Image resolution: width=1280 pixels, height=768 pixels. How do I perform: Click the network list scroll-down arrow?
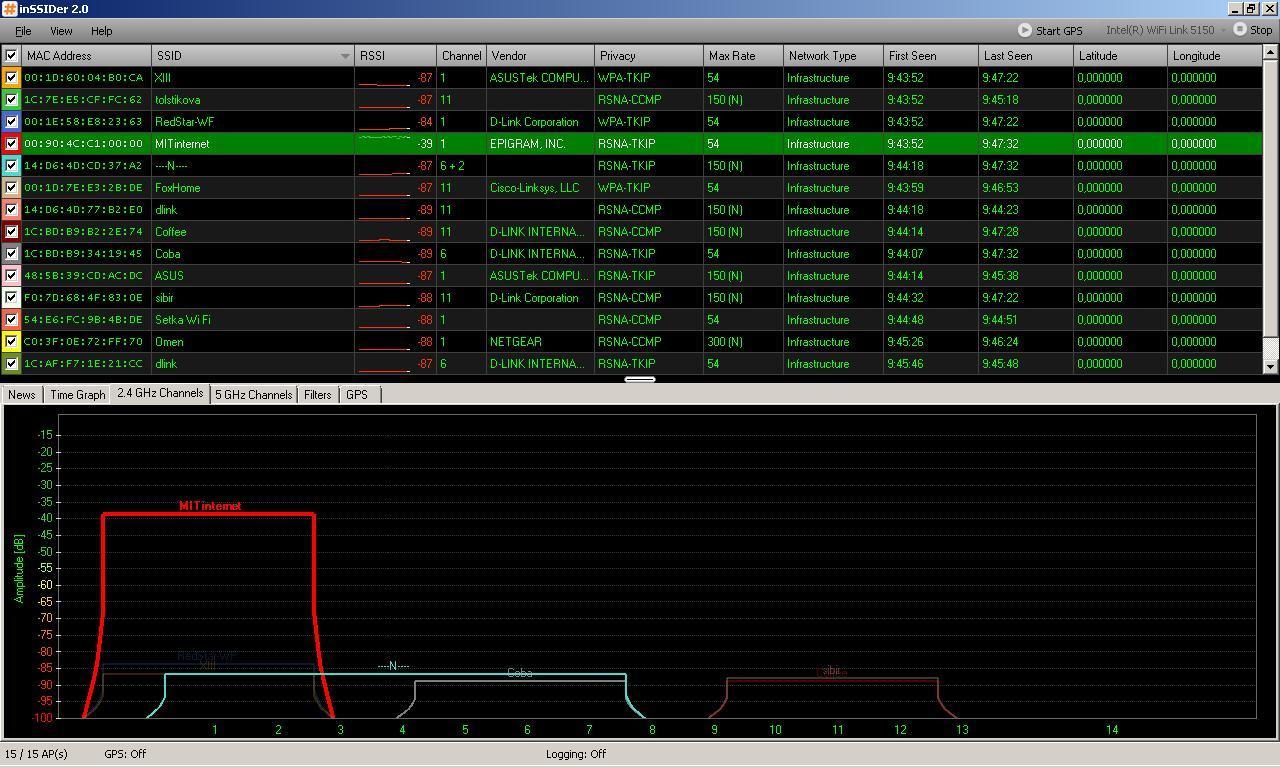(x=1271, y=367)
